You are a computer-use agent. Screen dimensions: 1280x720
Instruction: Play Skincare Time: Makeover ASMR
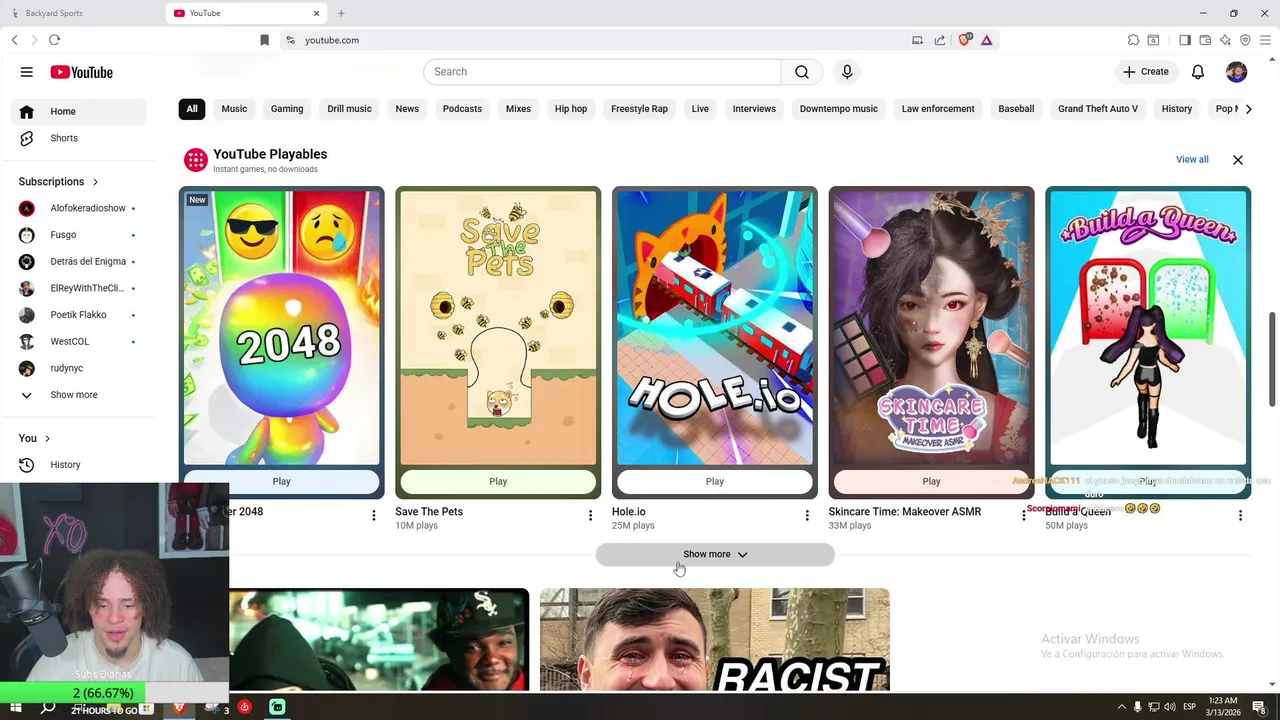pyautogui.click(x=931, y=481)
